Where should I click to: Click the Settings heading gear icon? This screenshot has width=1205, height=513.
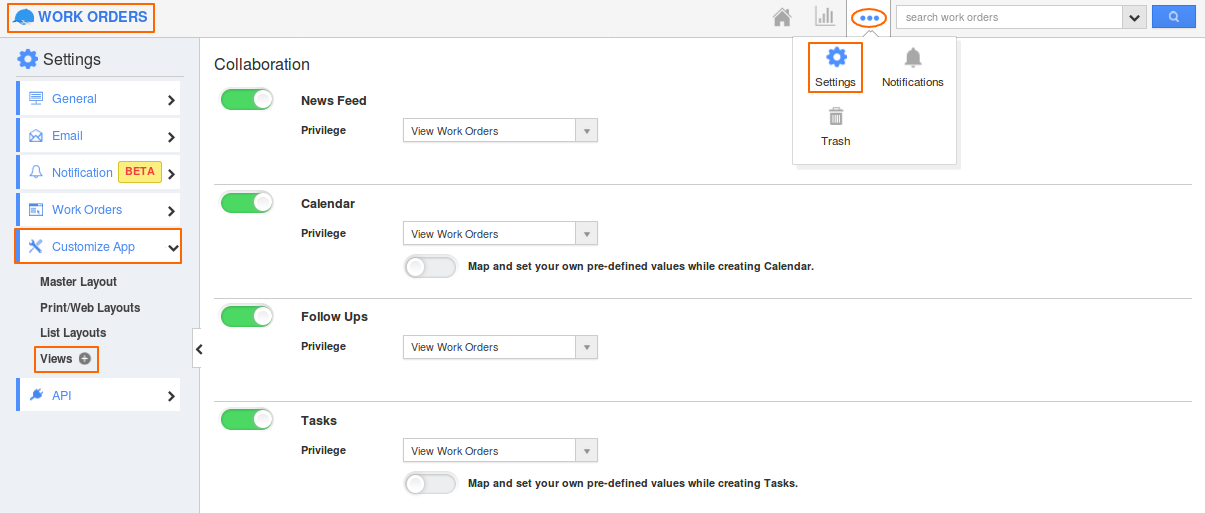click(x=28, y=59)
